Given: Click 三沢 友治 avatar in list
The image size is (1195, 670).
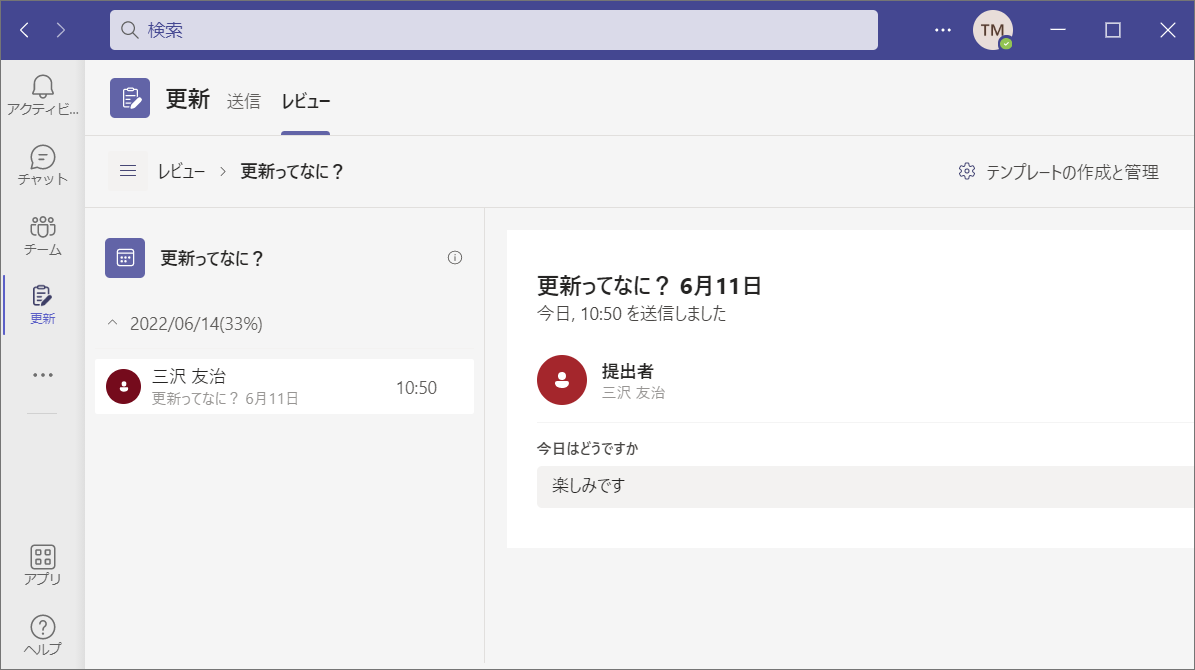Looking at the screenshot, I should (x=123, y=386).
